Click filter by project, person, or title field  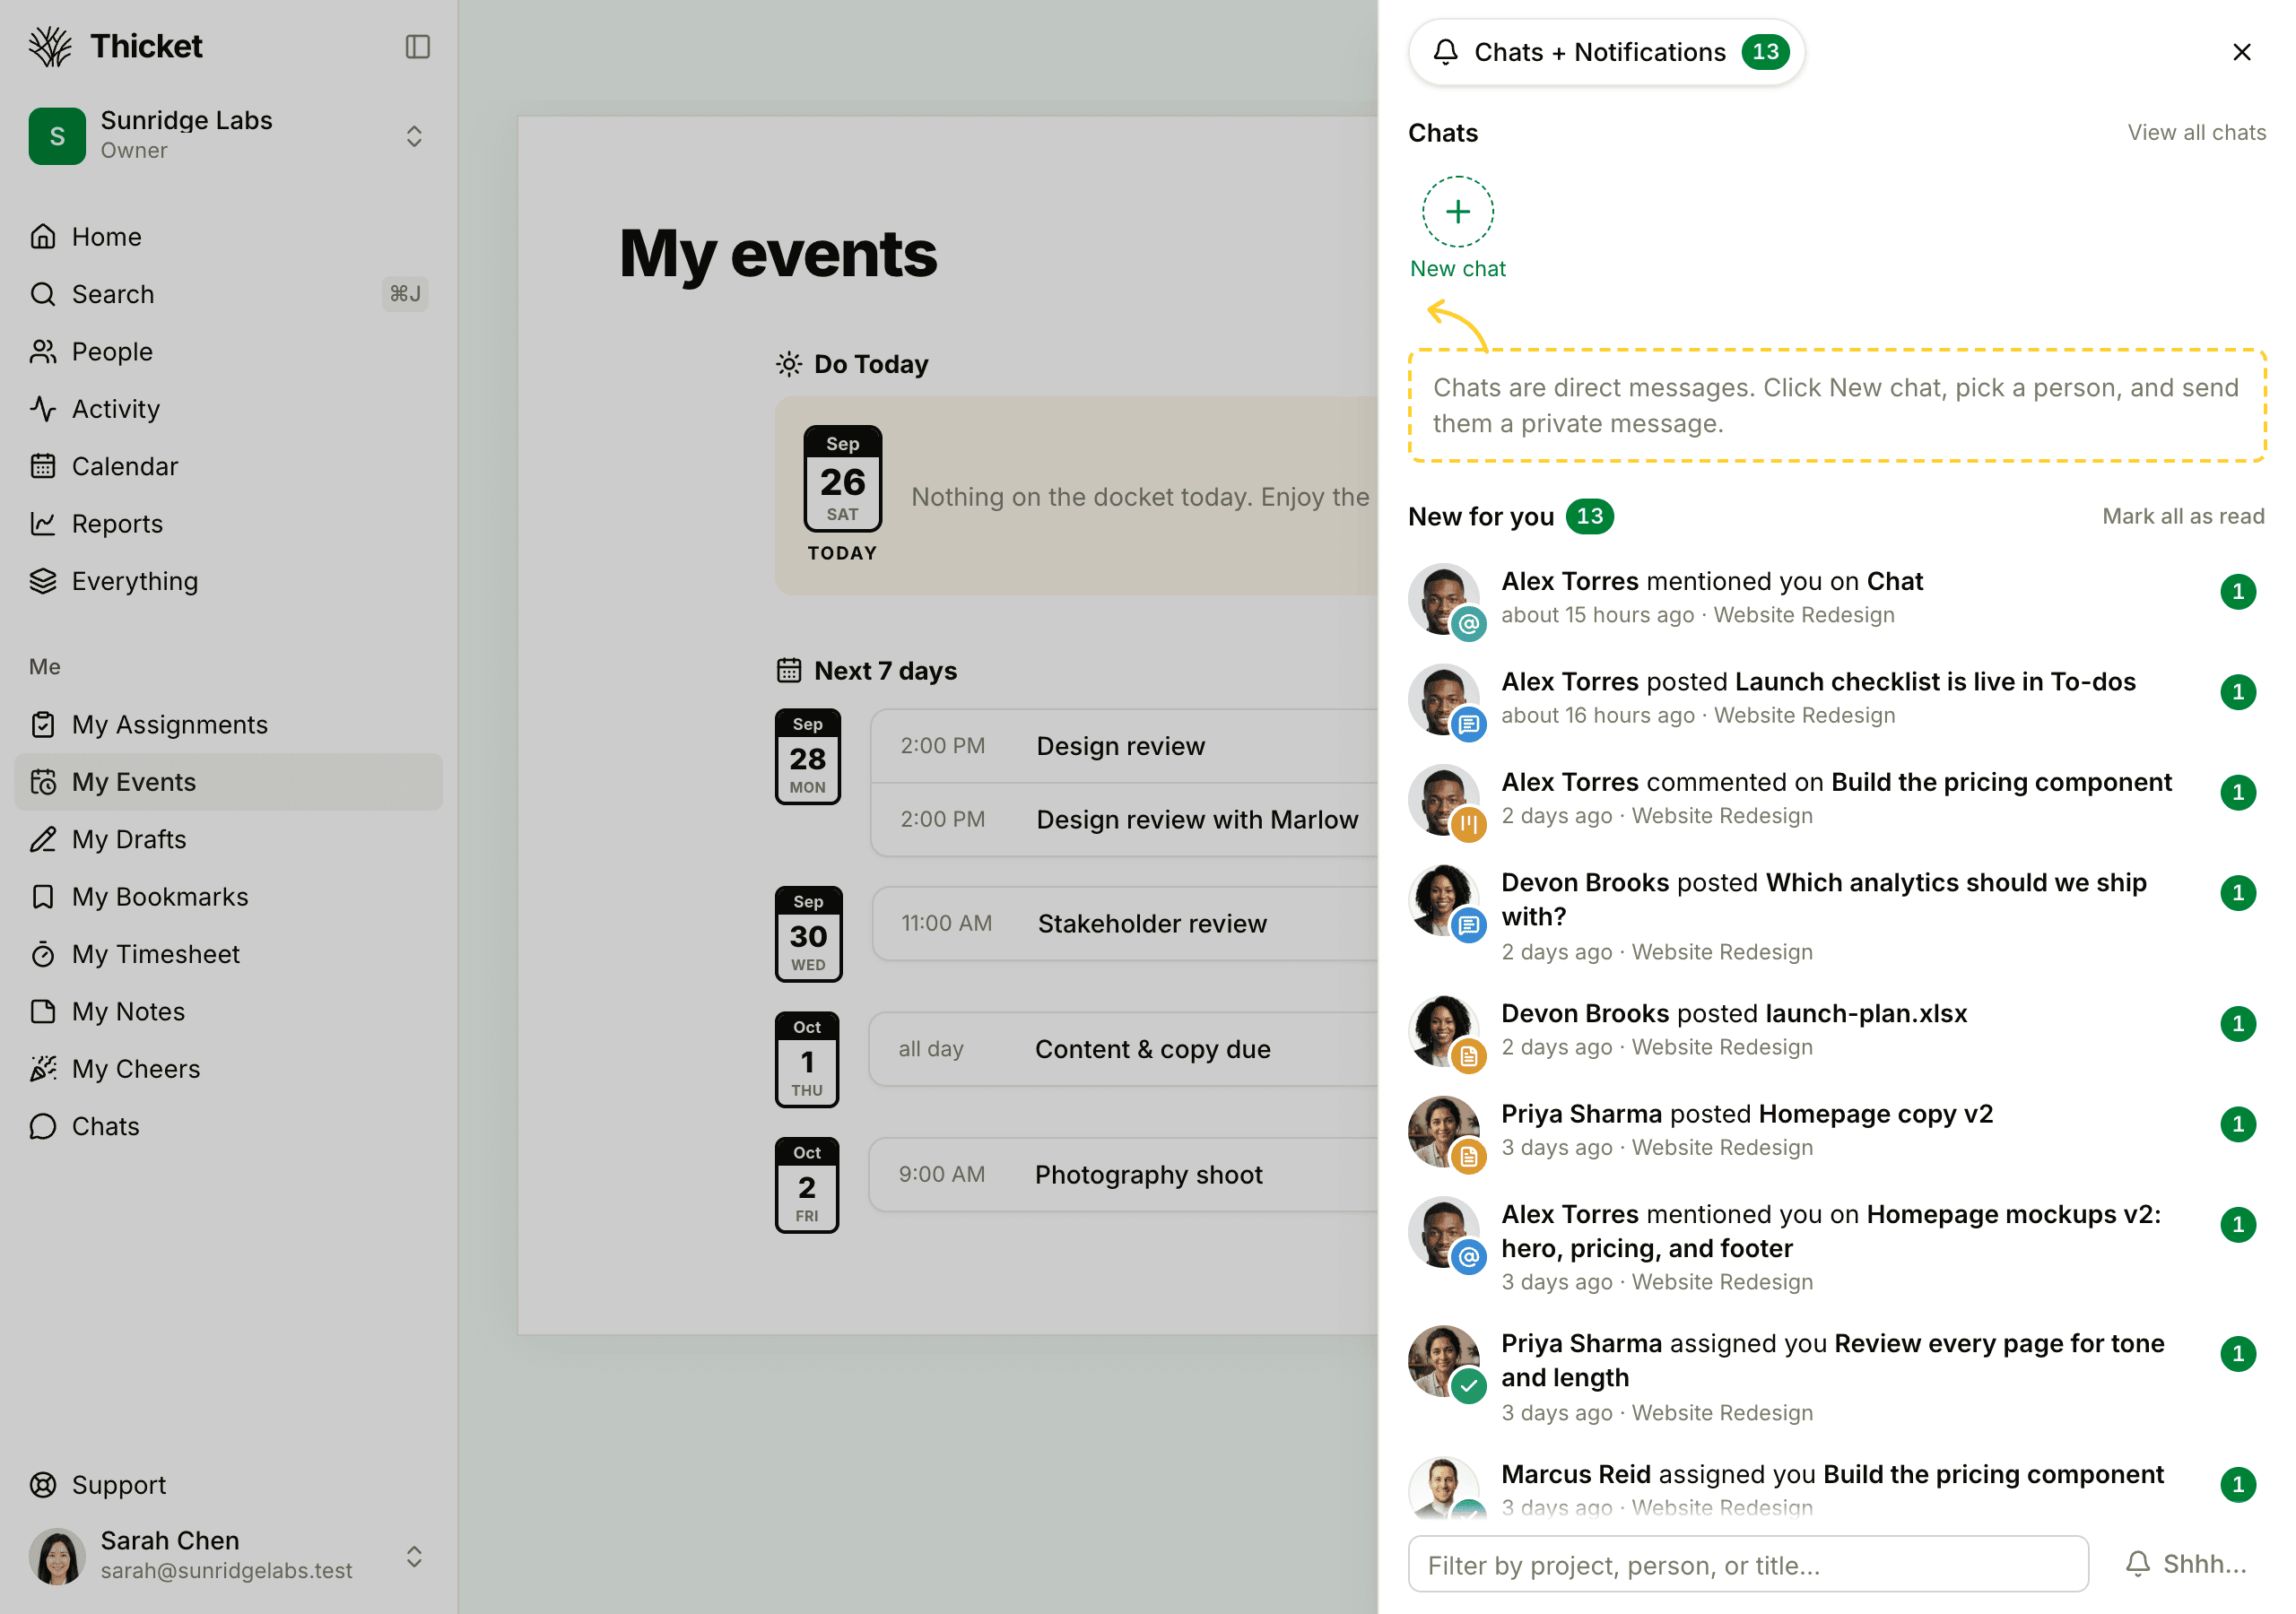1747,1564
